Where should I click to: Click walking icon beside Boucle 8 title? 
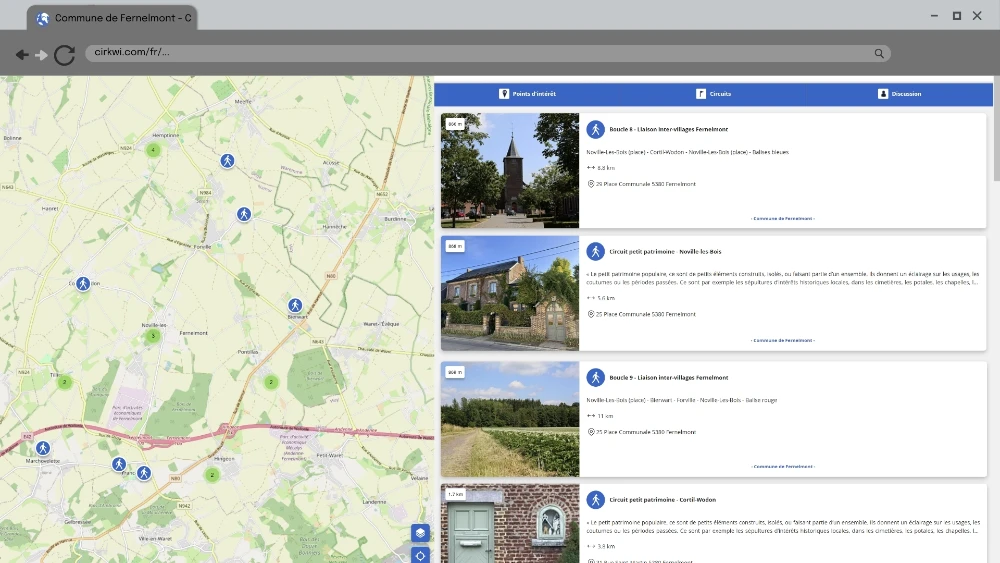click(596, 129)
